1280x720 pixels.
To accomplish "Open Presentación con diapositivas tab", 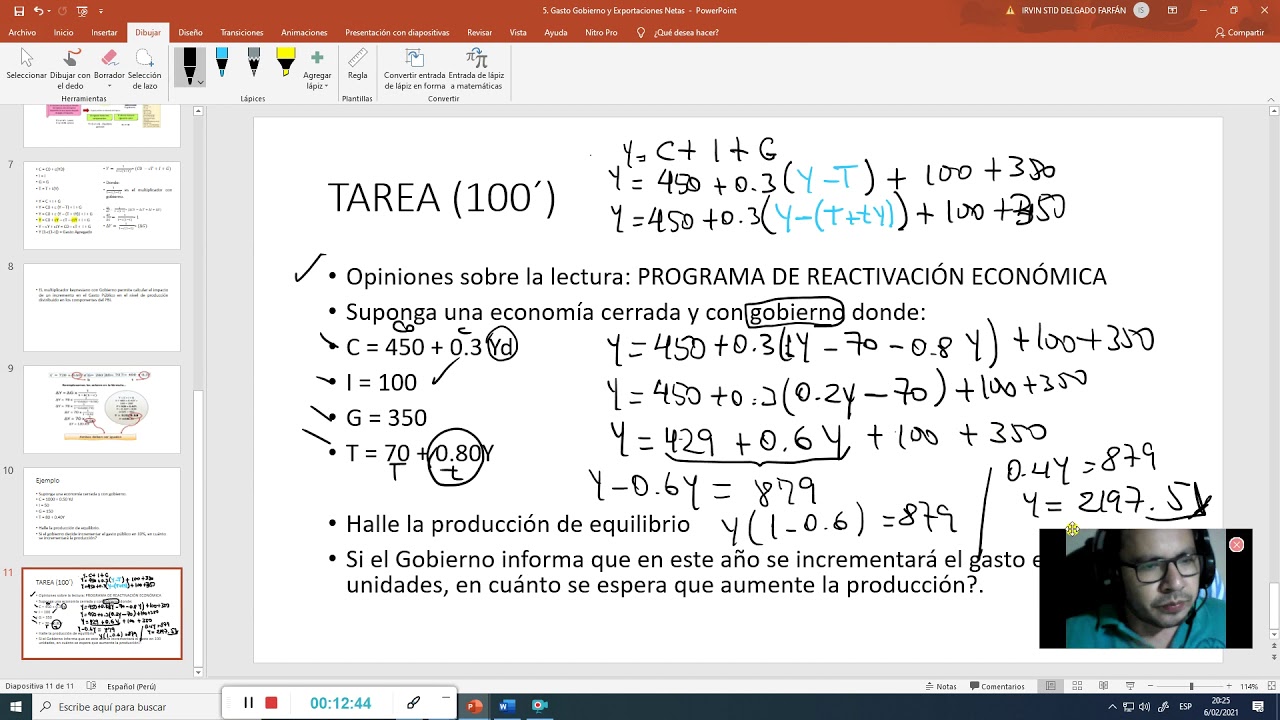I will 399,32.
